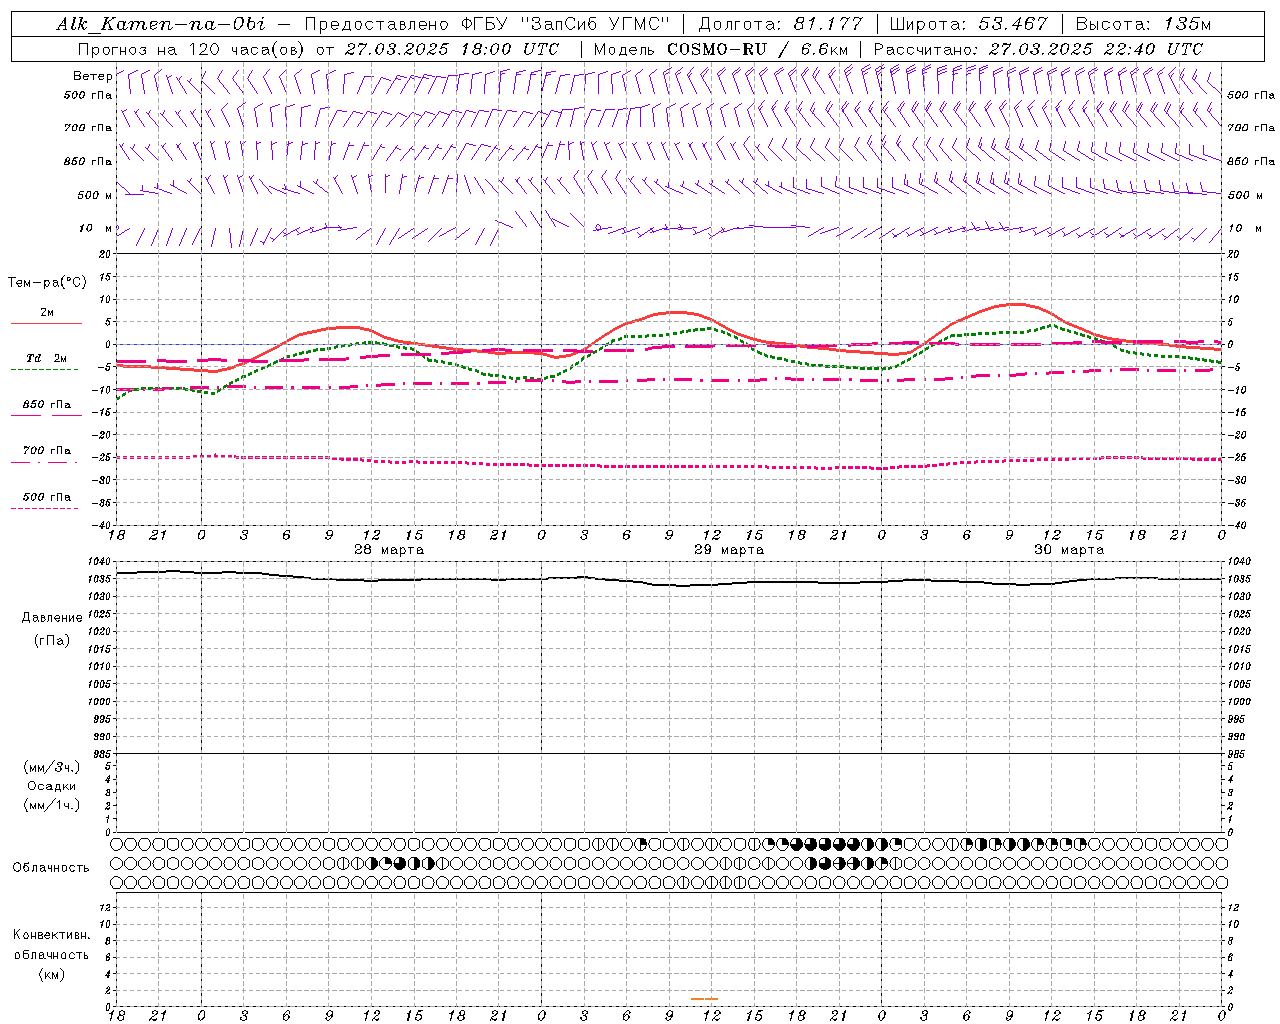
Task: Click the solid red 2м temperature curve
Action: pyautogui.click(x=670, y=314)
